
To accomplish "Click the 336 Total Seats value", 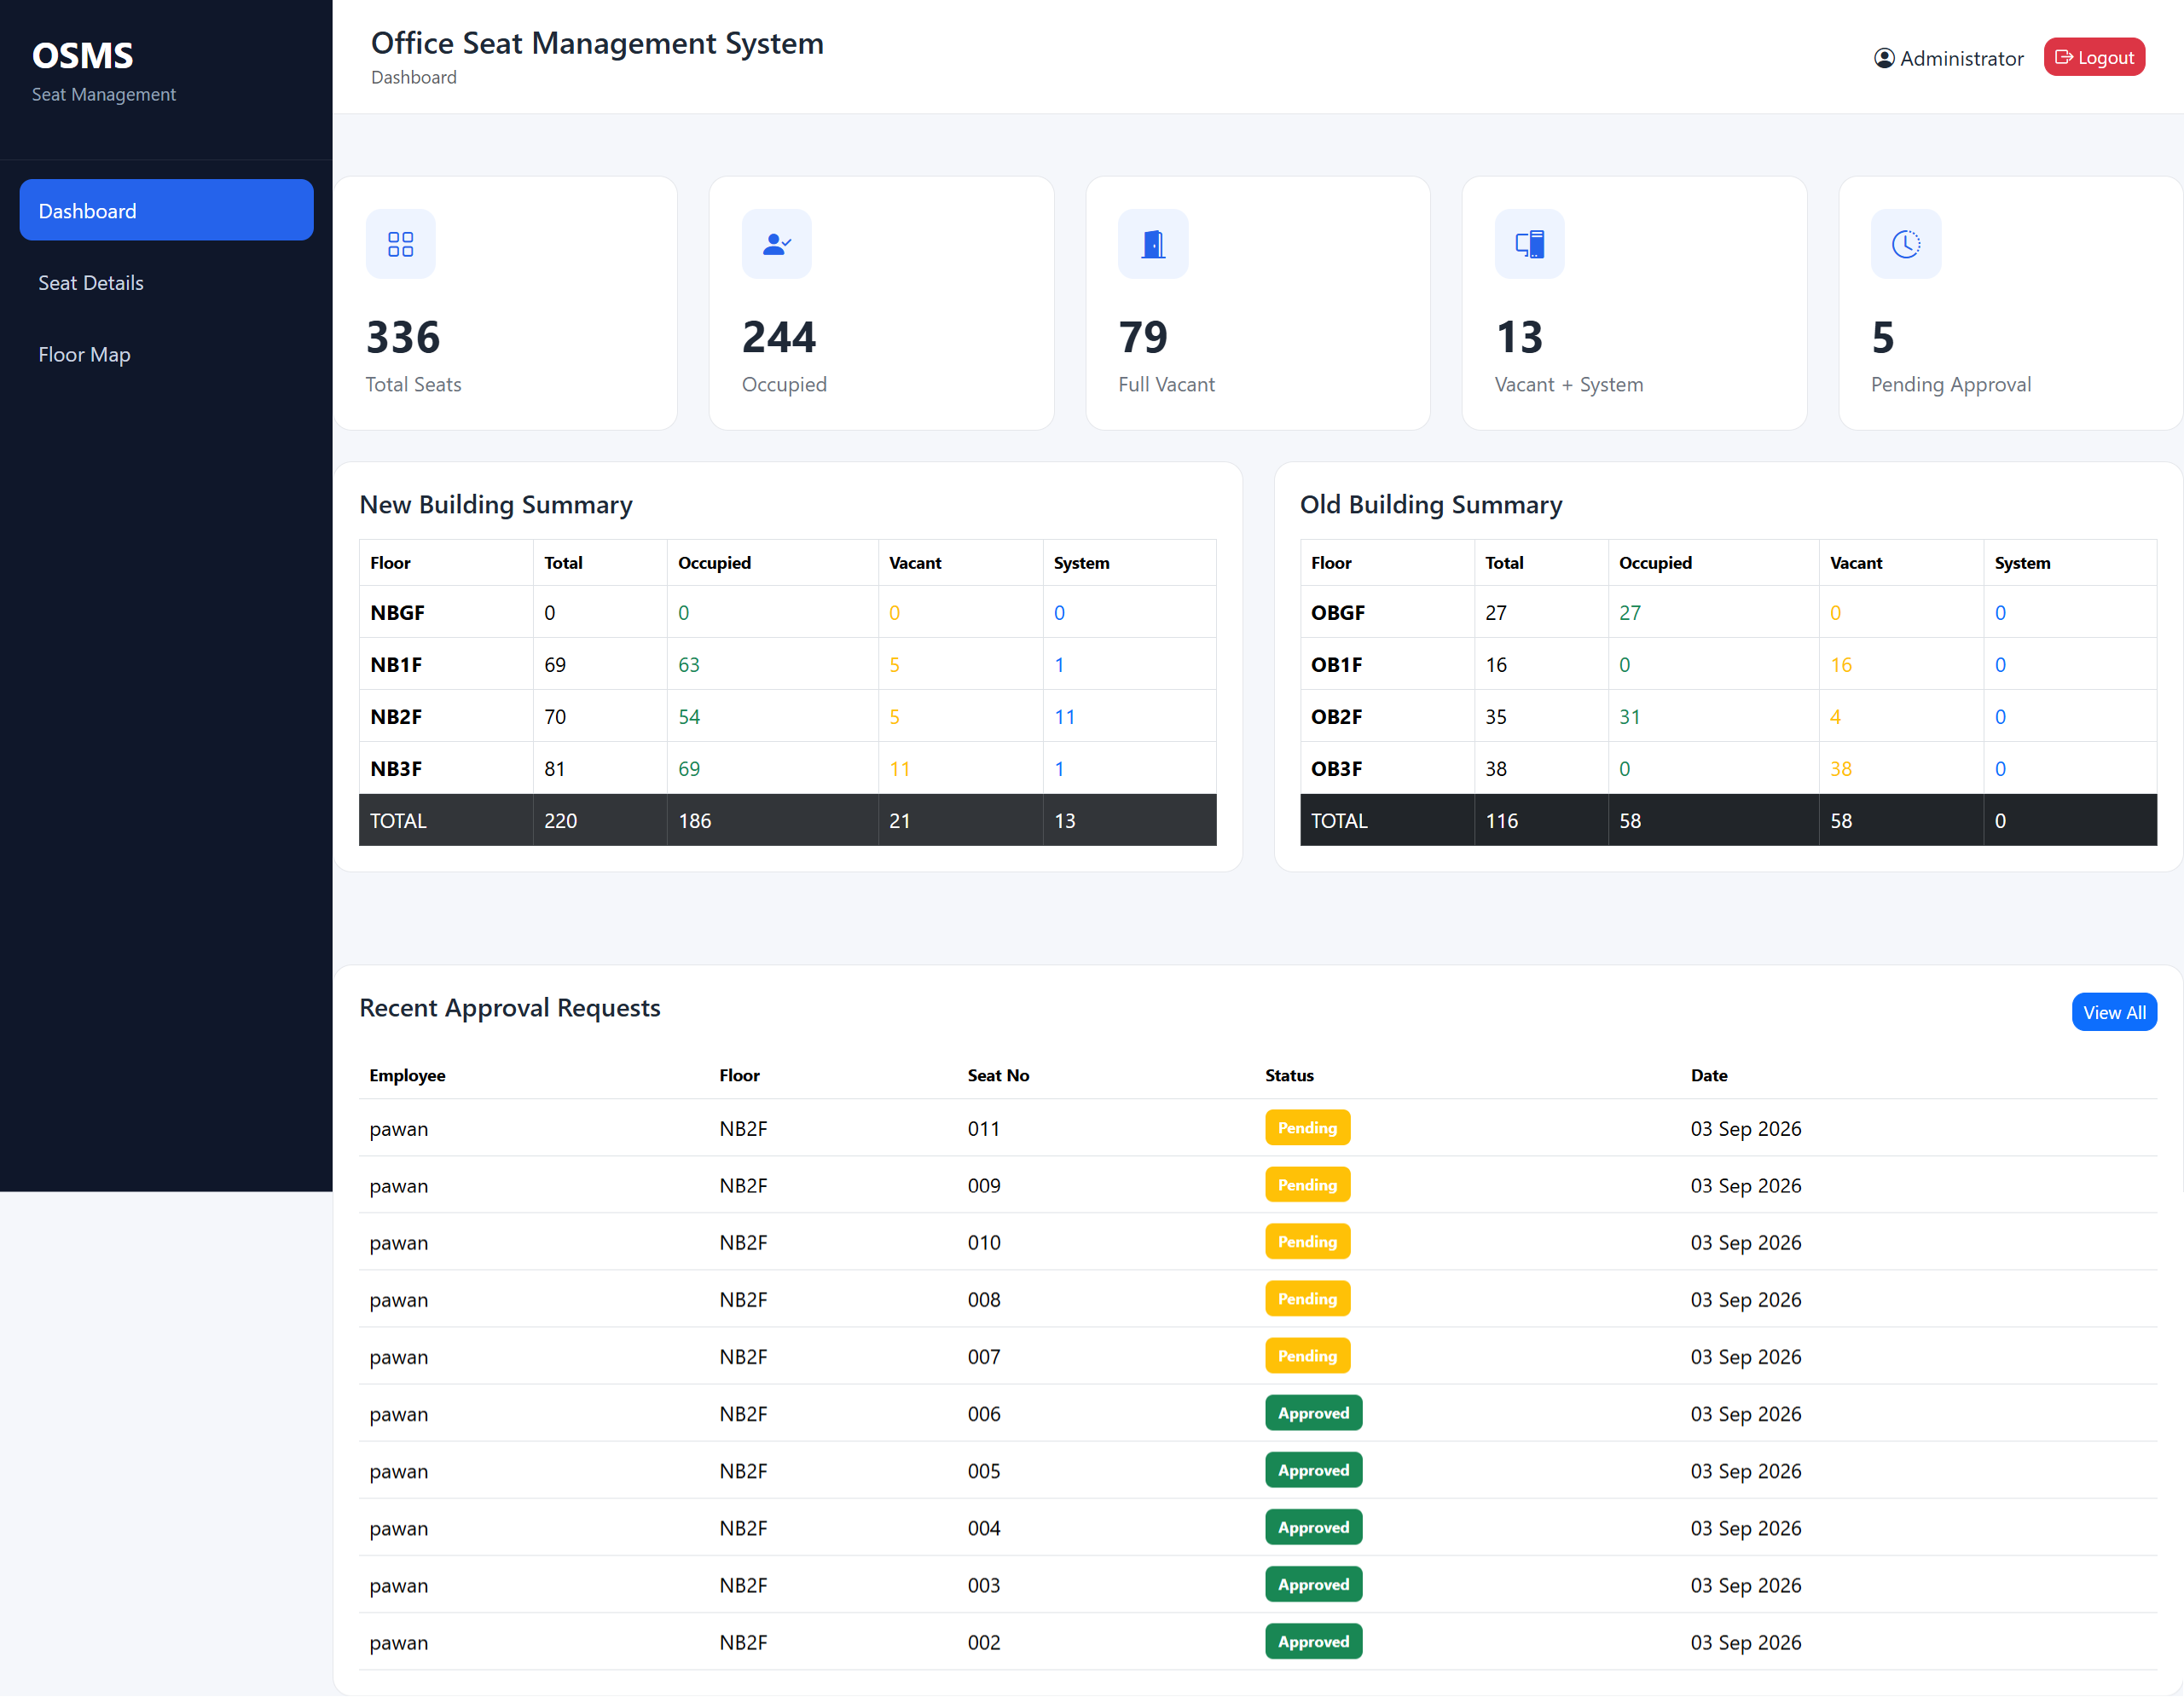I will click(403, 337).
